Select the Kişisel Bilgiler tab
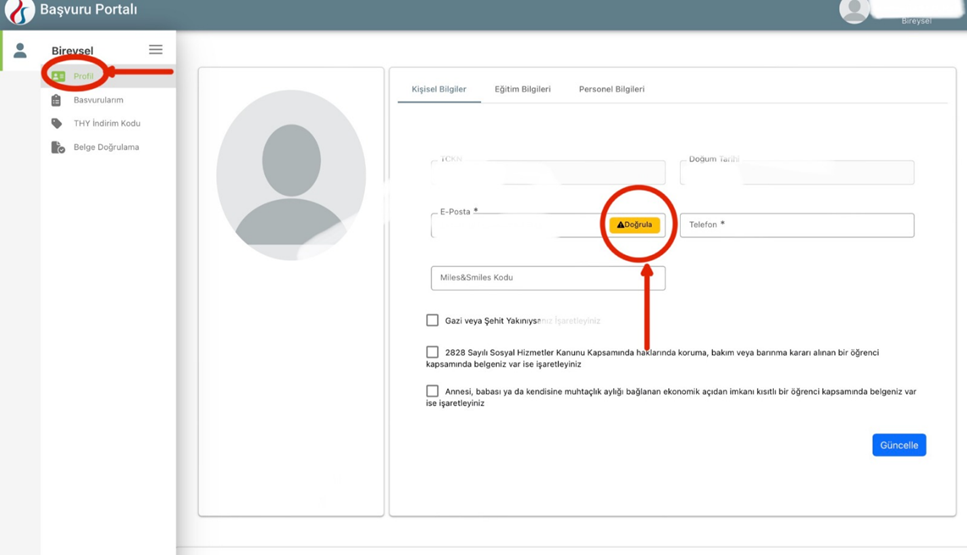The width and height of the screenshot is (967, 555). [439, 90]
